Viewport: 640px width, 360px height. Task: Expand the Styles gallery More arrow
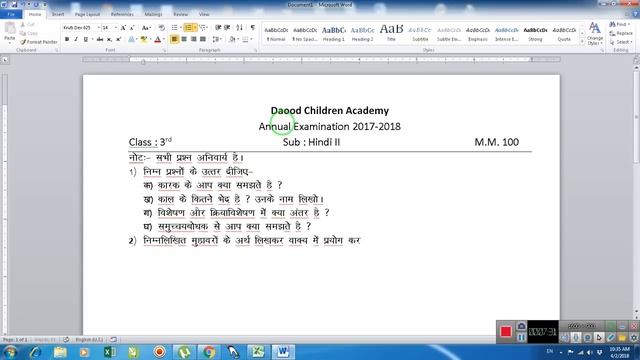click(x=582, y=42)
